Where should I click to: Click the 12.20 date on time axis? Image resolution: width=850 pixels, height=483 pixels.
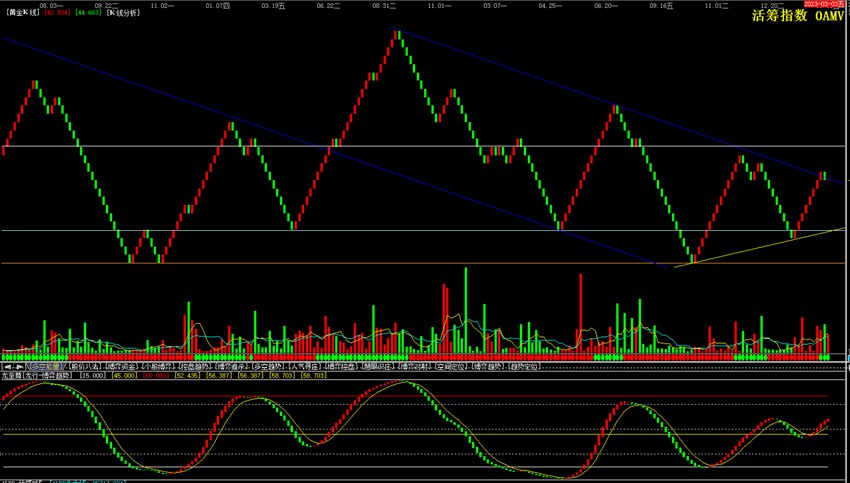[772, 5]
